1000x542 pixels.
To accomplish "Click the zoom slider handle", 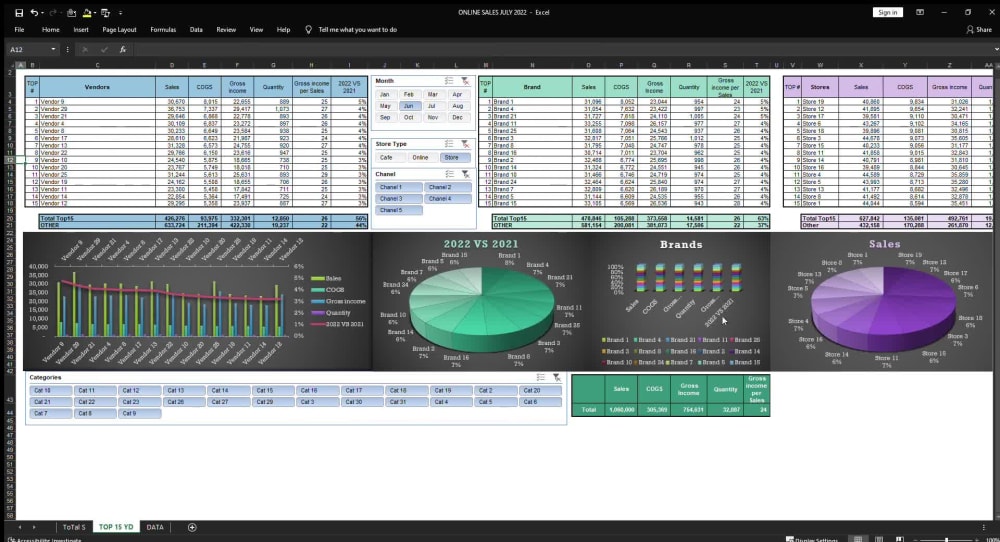I will [x=946, y=539].
